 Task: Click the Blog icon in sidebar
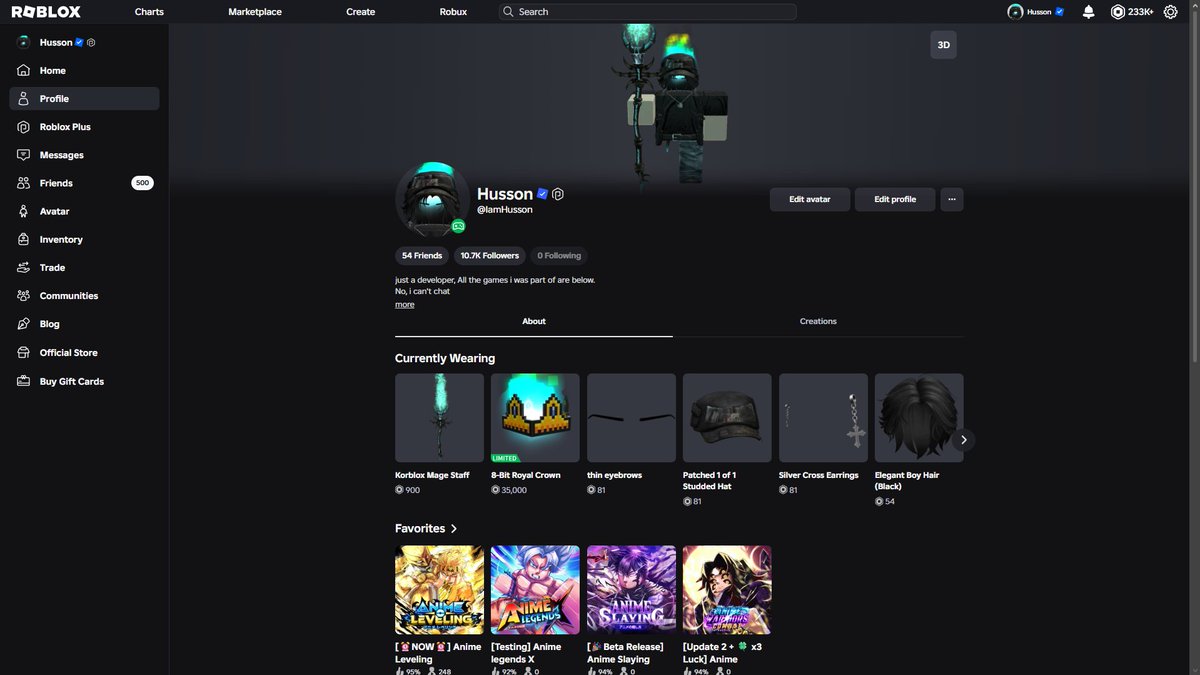click(x=23, y=324)
